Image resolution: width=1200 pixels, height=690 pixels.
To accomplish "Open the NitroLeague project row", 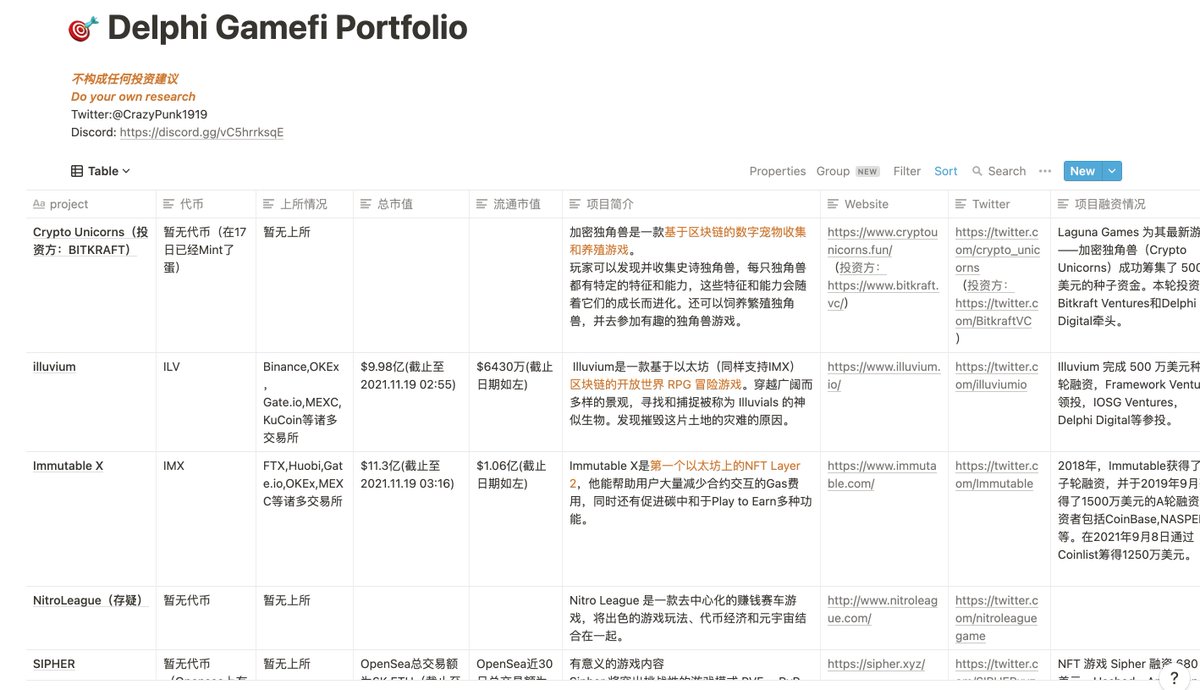I will pyautogui.click(x=91, y=601).
